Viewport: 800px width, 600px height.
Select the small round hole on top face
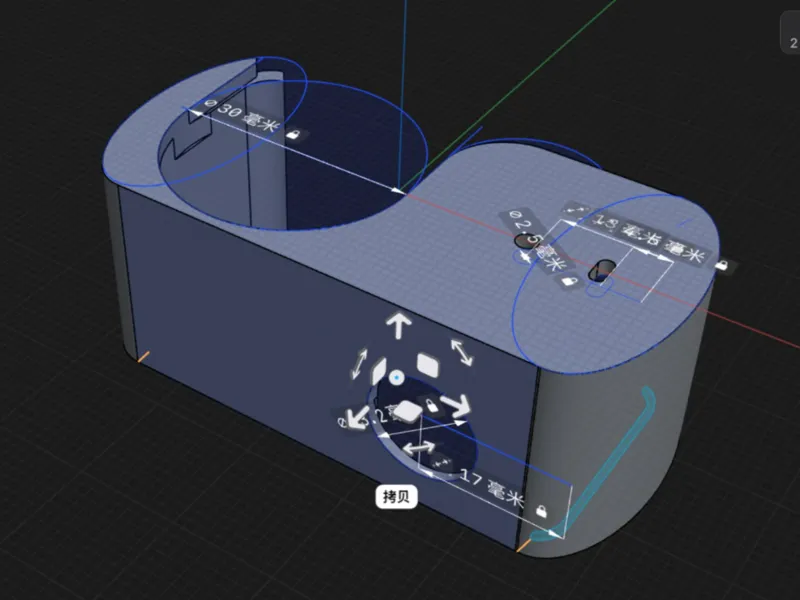tap(526, 240)
